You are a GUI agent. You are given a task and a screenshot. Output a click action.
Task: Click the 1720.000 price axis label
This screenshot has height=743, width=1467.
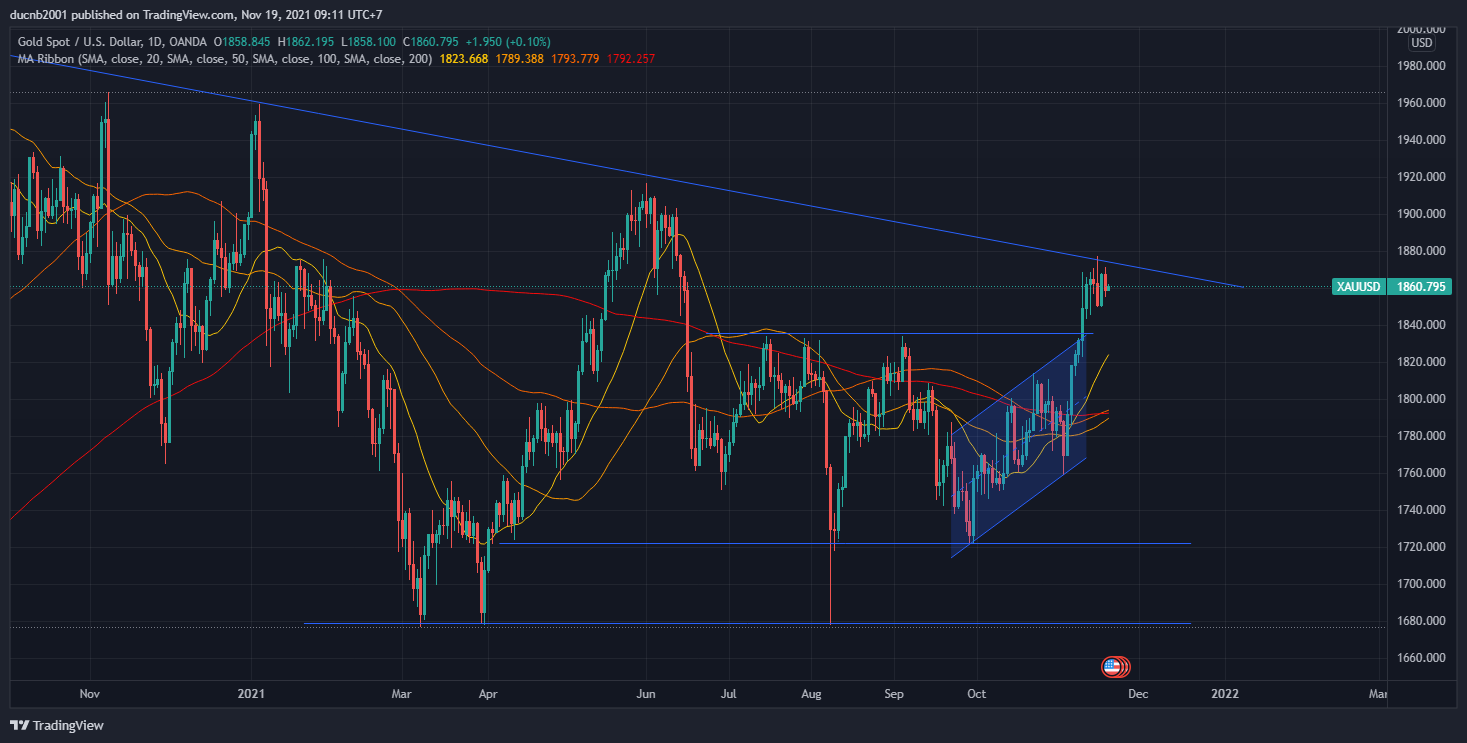pyautogui.click(x=1420, y=547)
